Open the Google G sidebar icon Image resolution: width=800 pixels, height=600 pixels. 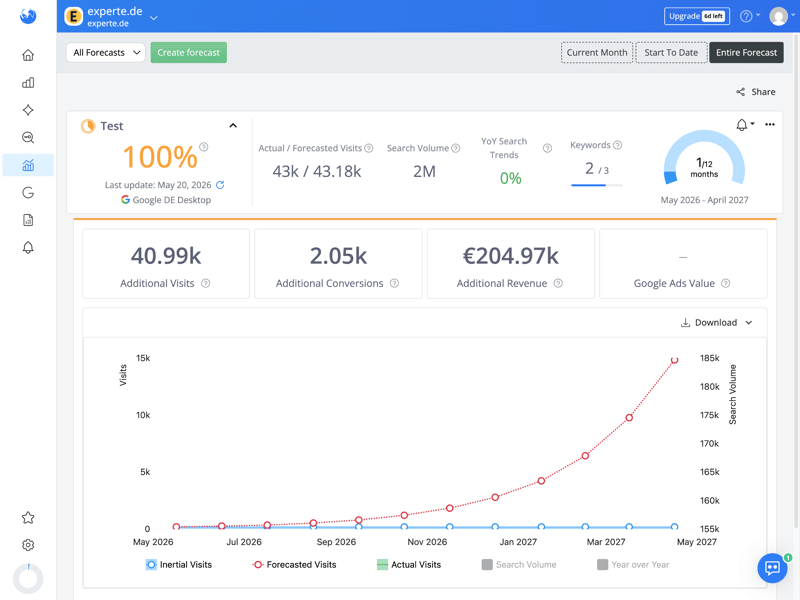(28, 192)
